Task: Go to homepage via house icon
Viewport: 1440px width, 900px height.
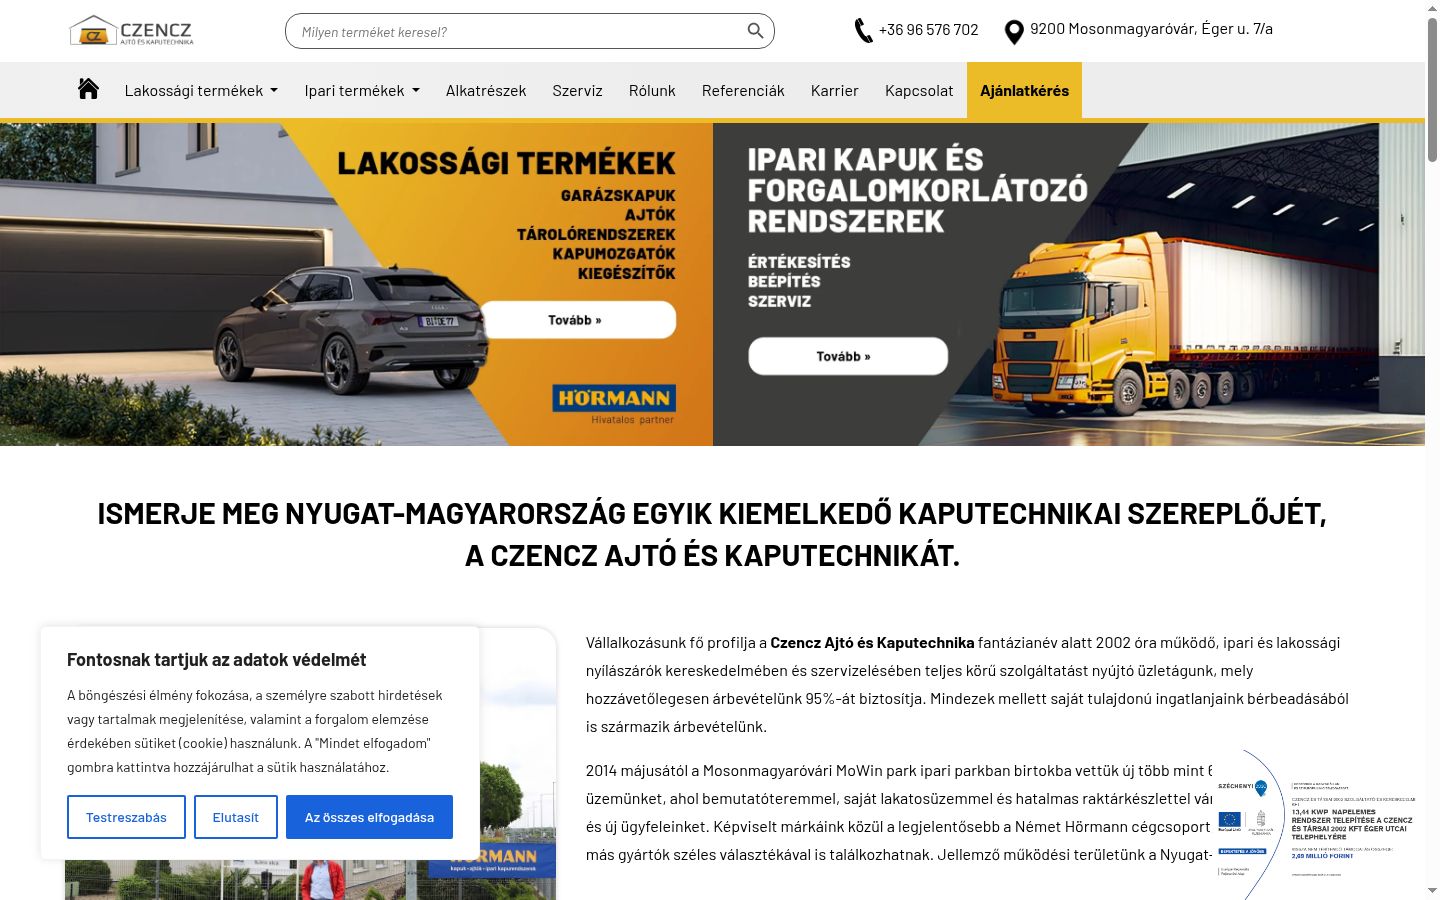Action: click(x=88, y=89)
